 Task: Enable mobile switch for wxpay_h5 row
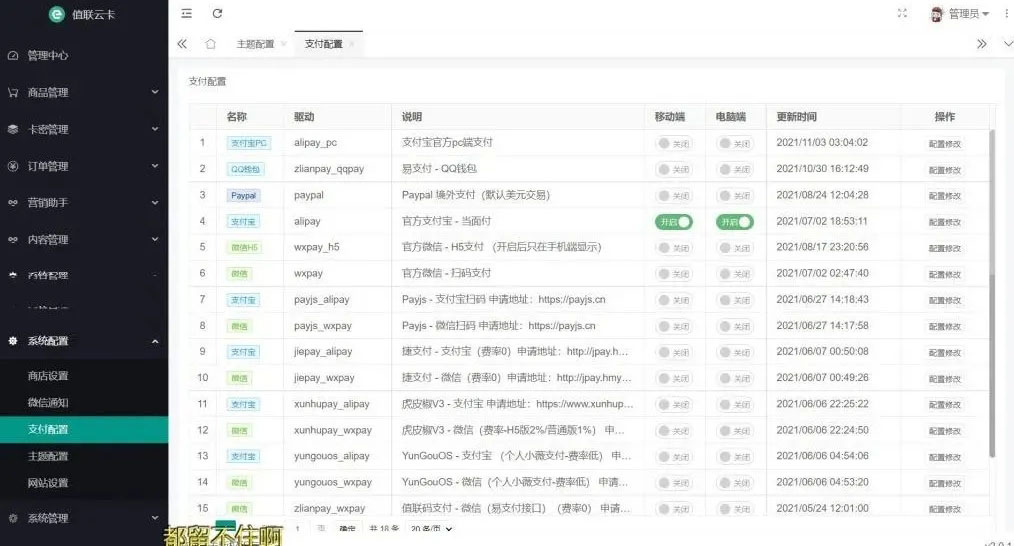[x=674, y=248]
